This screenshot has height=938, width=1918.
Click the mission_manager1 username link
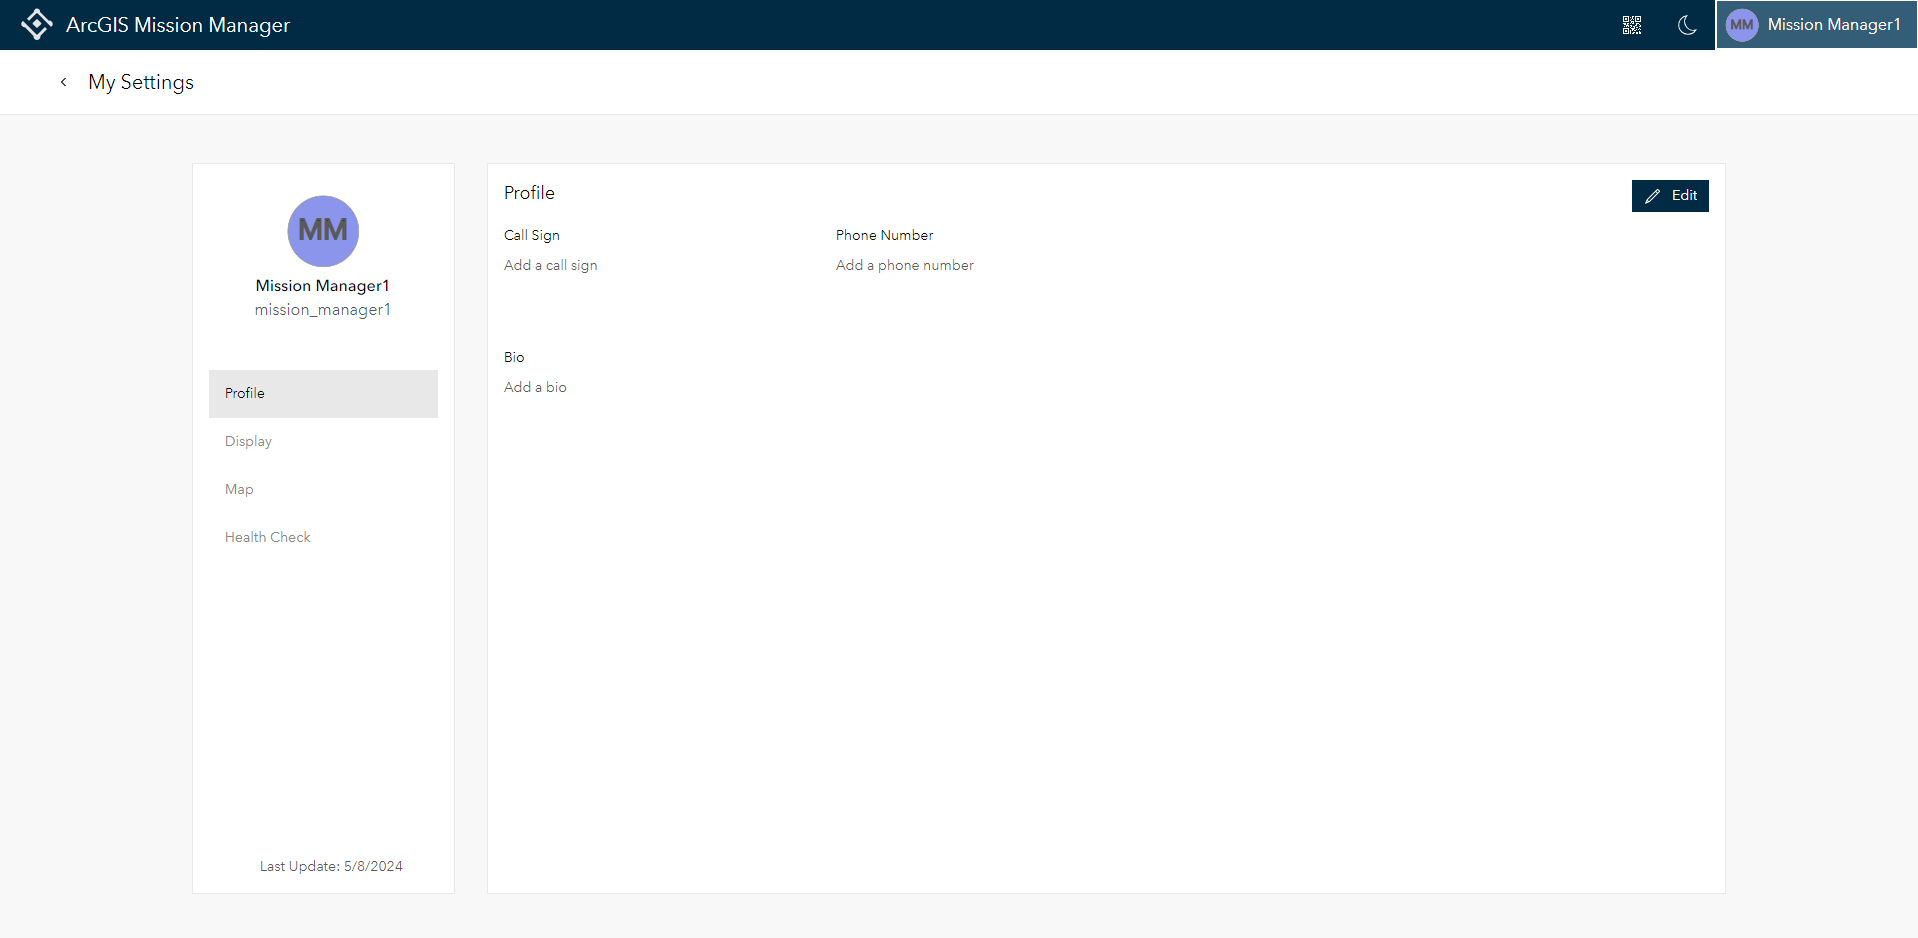coord(322,309)
